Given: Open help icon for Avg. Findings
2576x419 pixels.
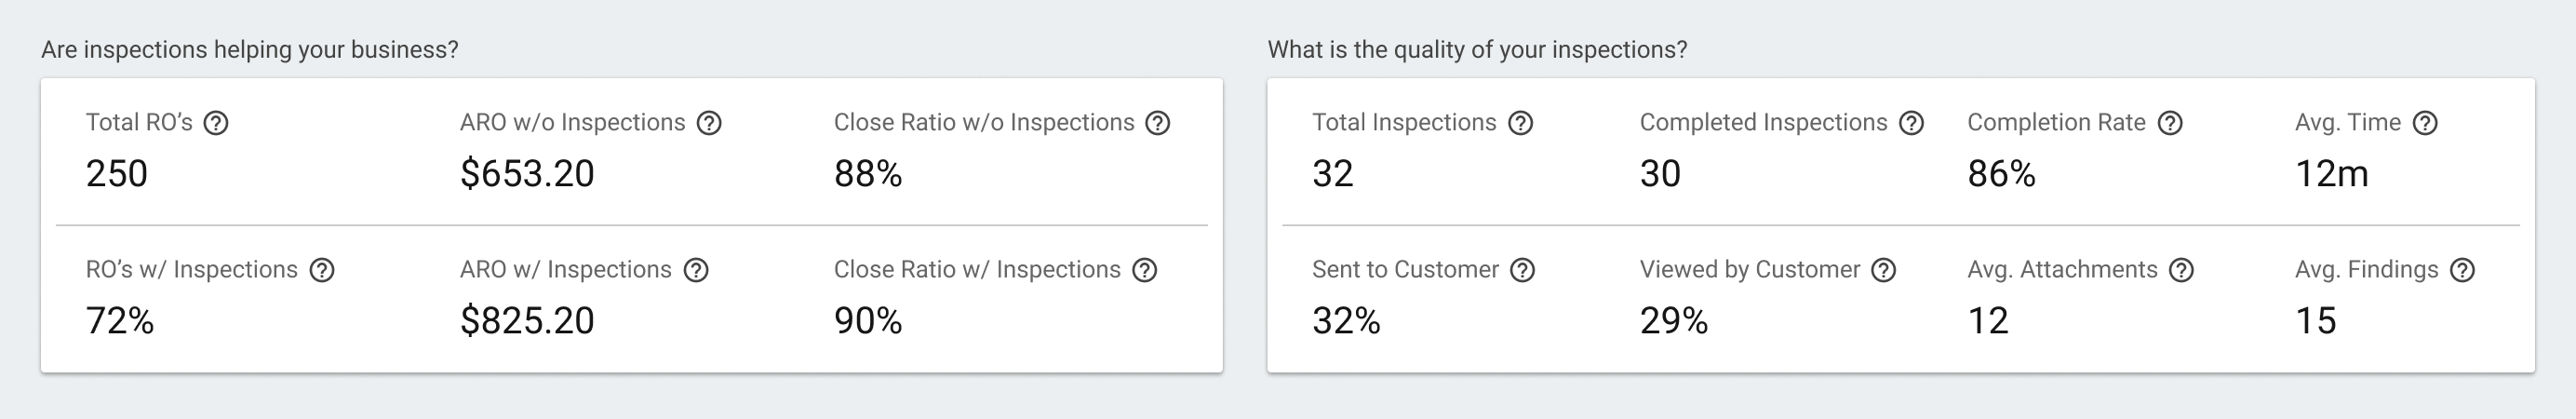Looking at the screenshot, I should tap(2463, 270).
